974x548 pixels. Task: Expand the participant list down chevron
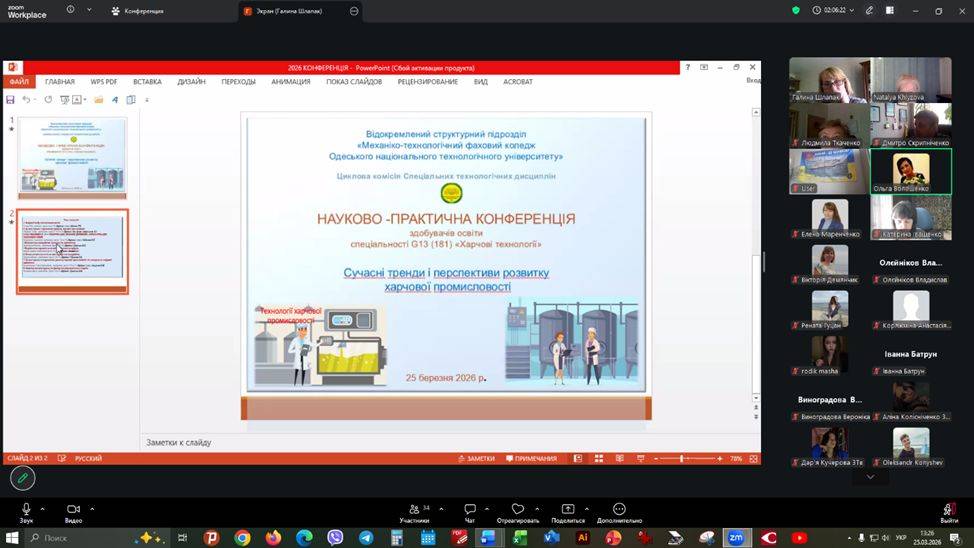tap(870, 477)
